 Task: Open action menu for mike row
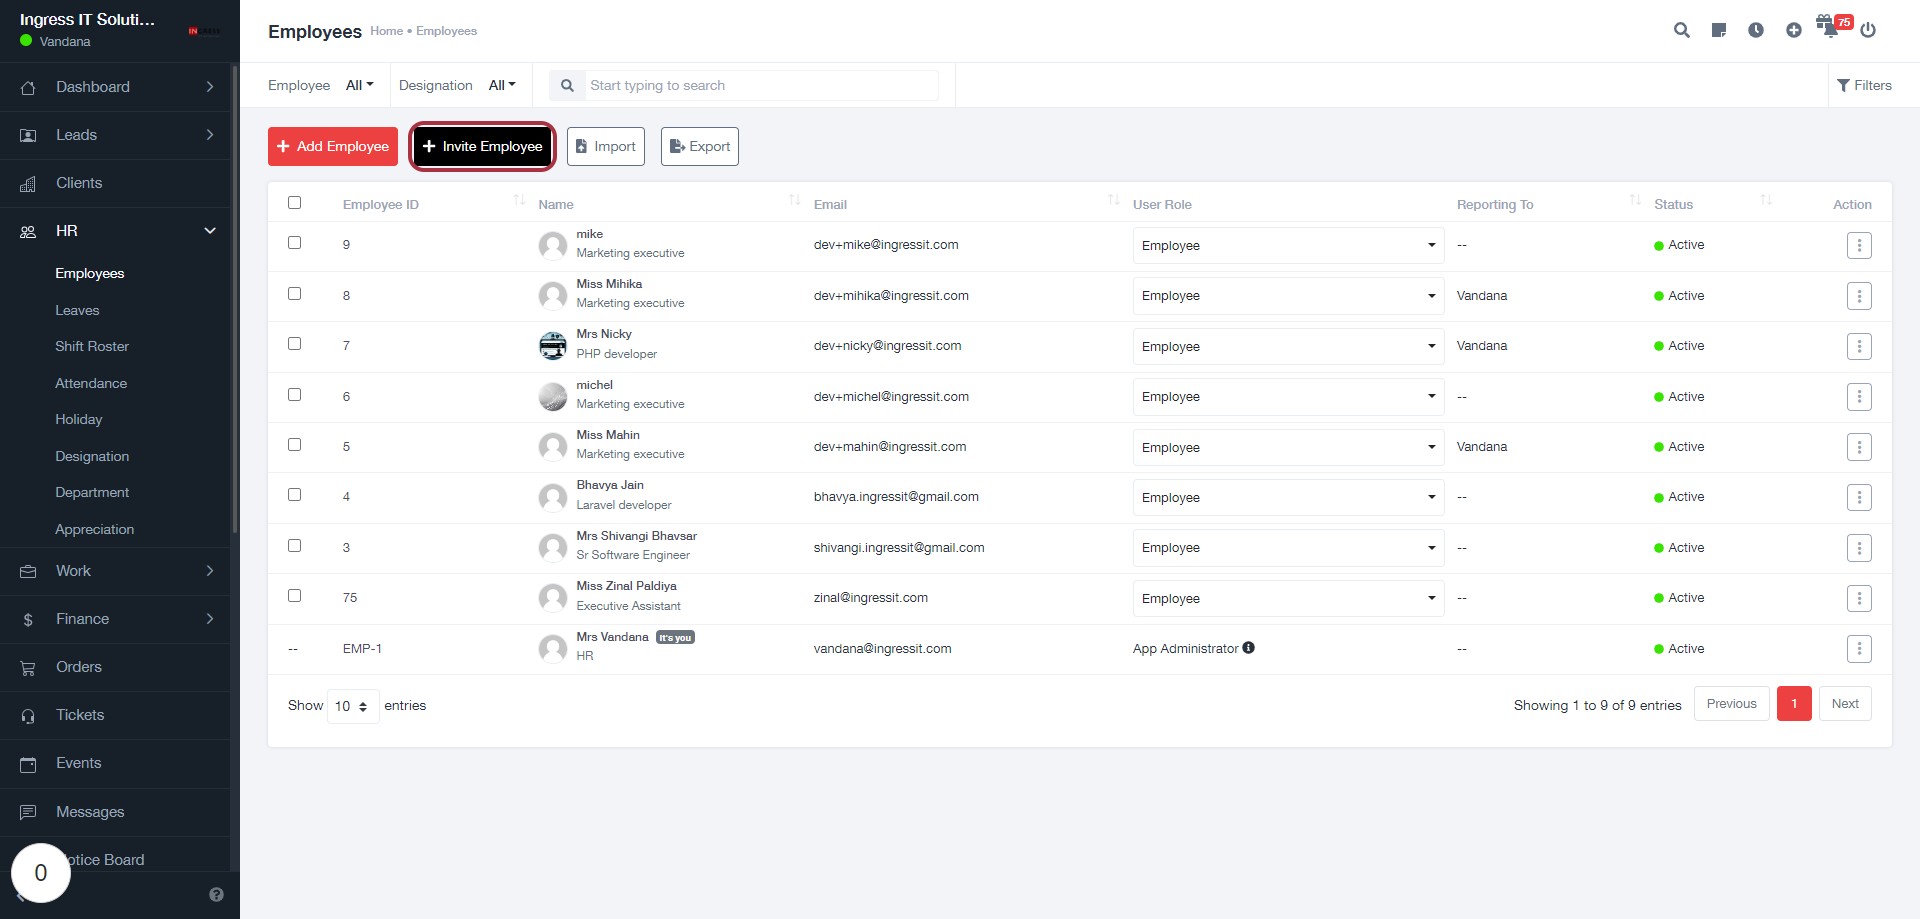pos(1859,245)
